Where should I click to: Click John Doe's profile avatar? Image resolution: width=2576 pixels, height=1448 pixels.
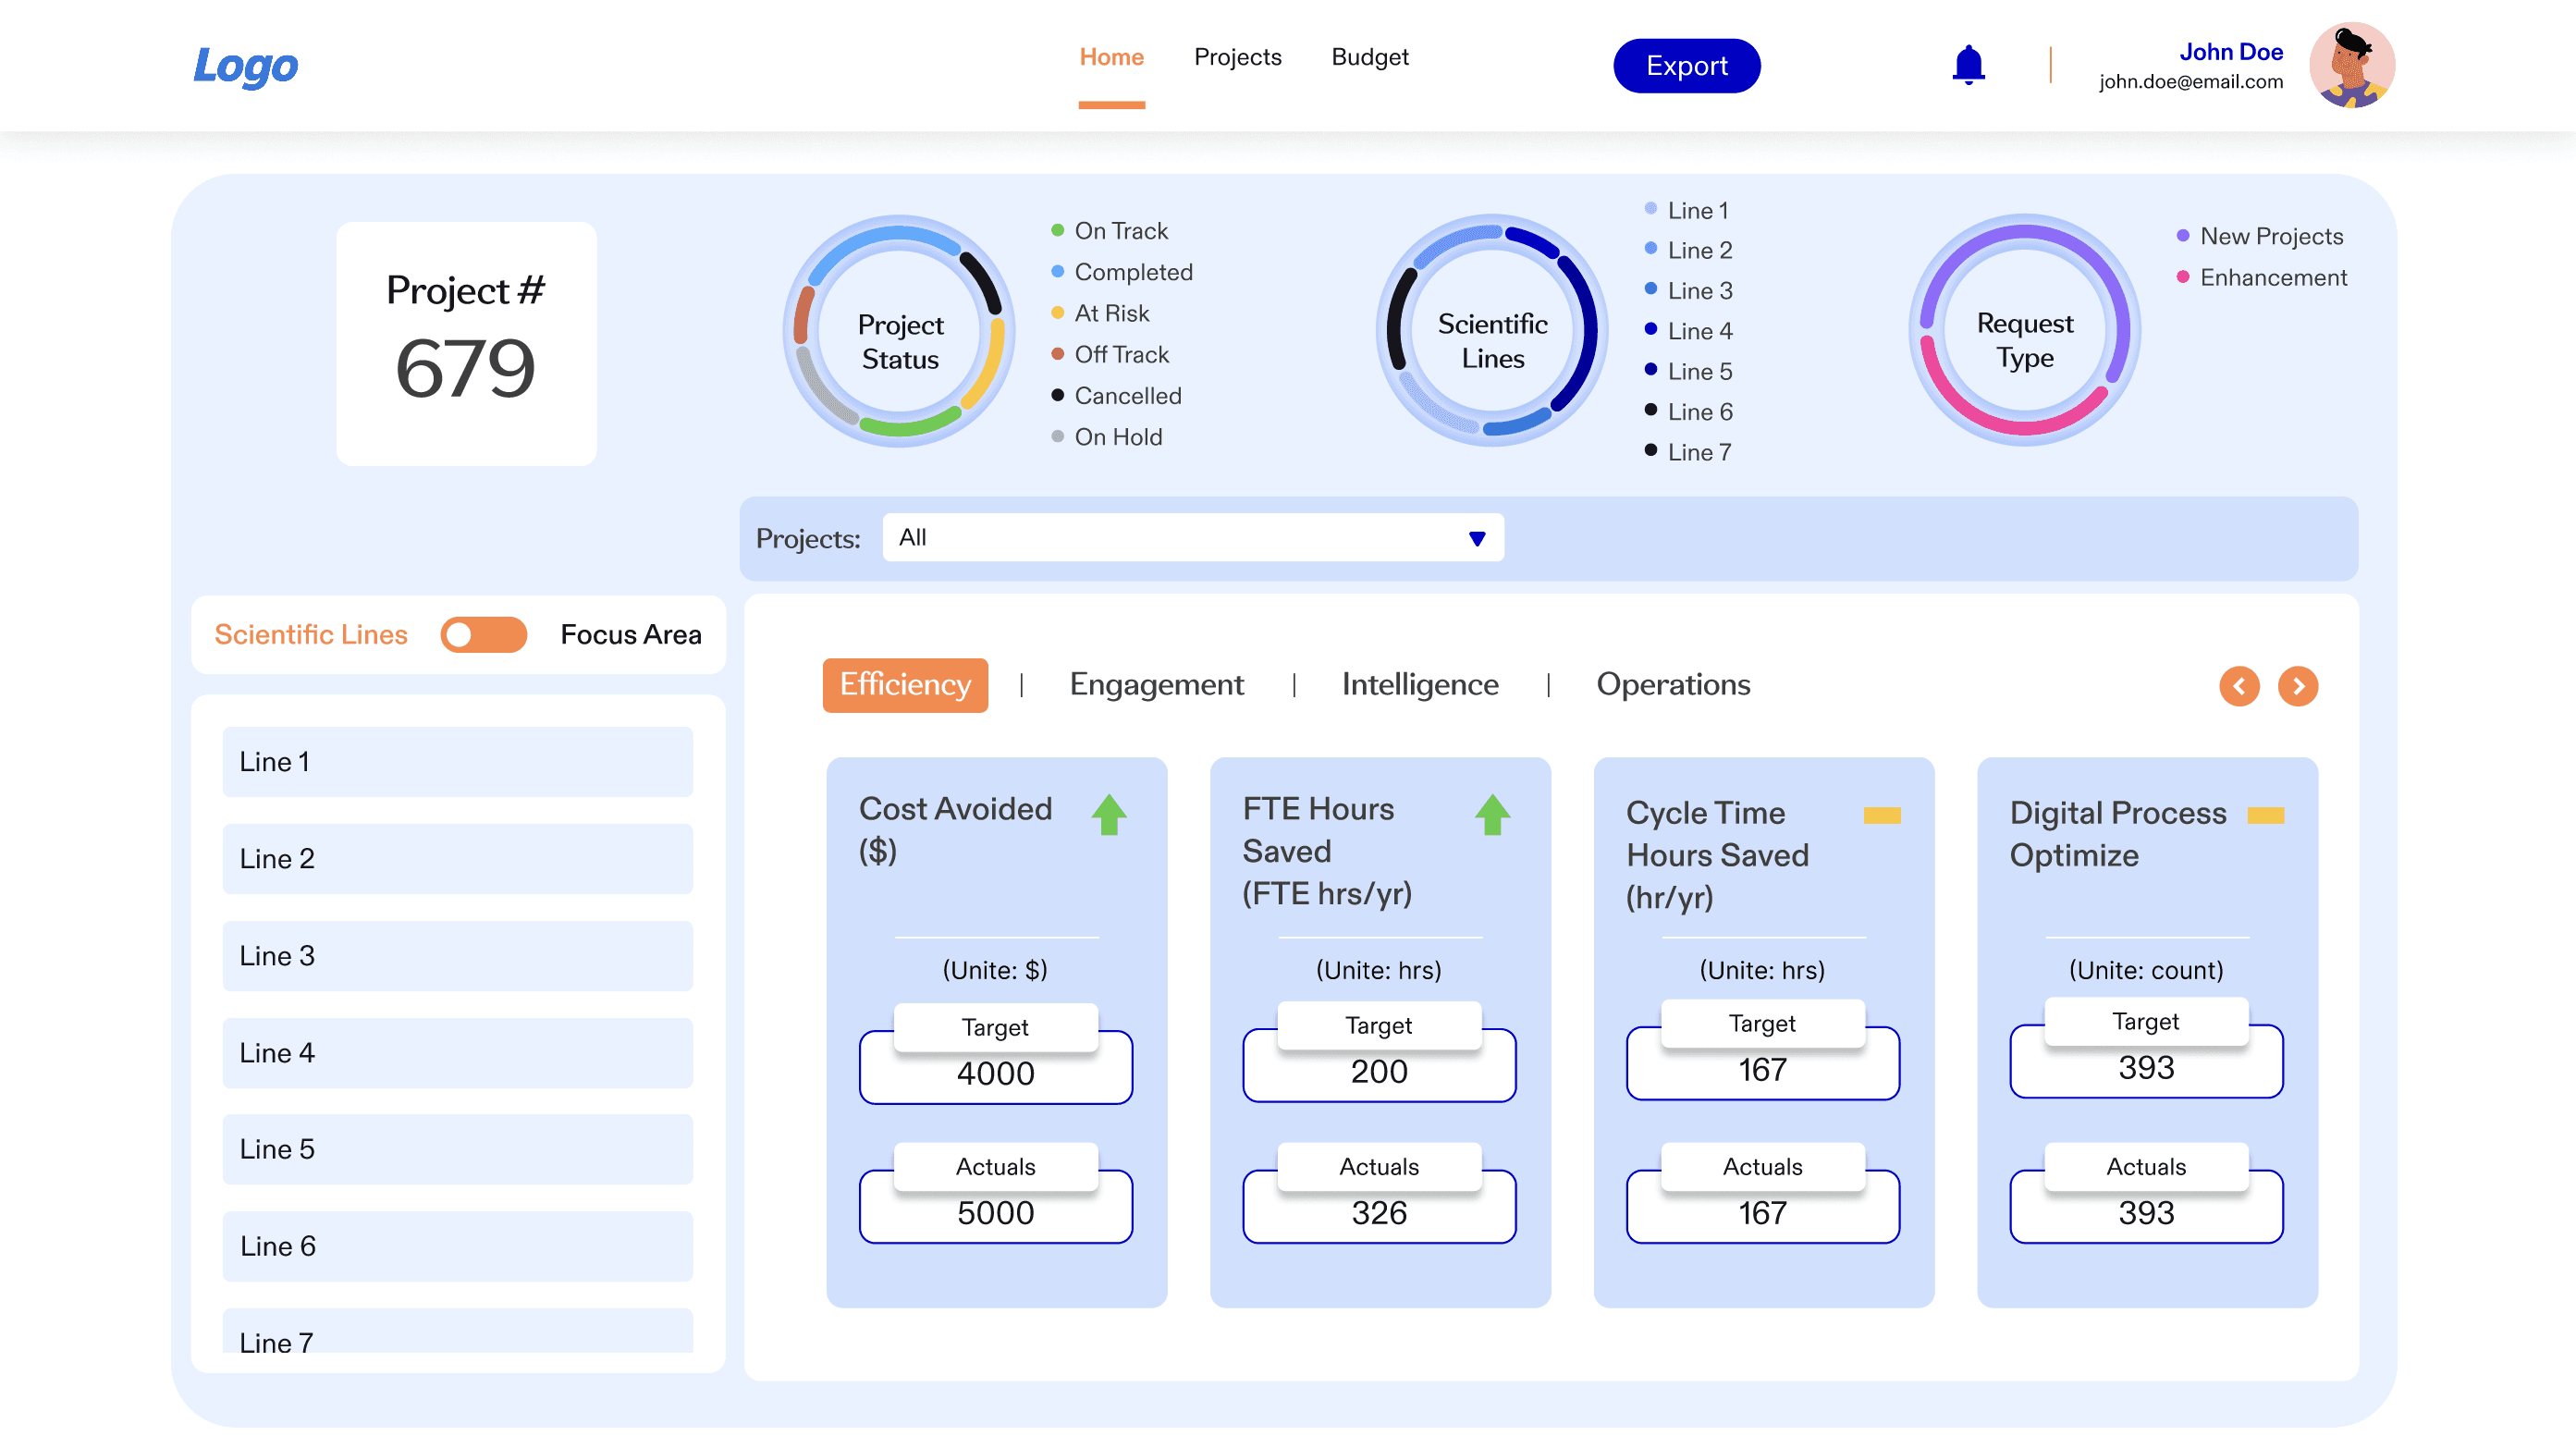click(2351, 65)
